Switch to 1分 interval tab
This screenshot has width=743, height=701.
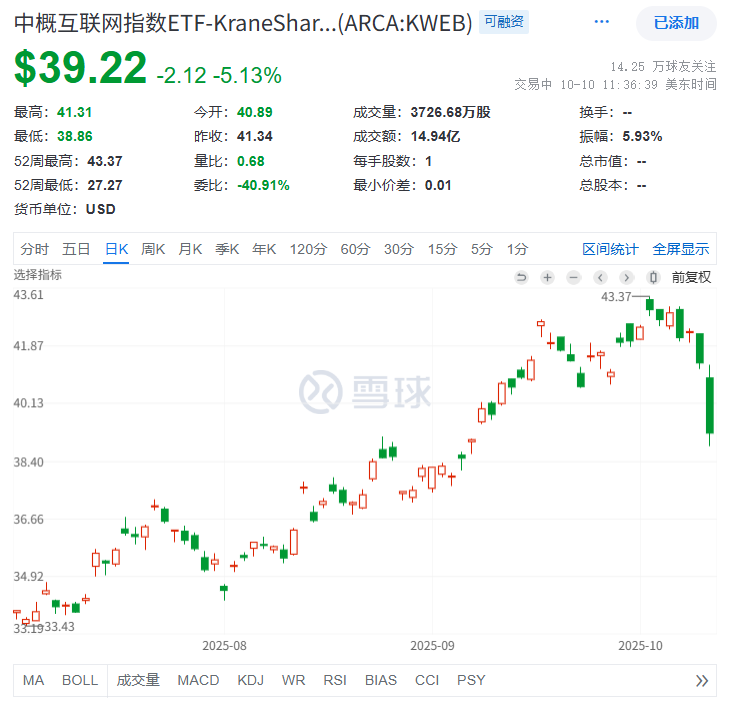(x=517, y=249)
